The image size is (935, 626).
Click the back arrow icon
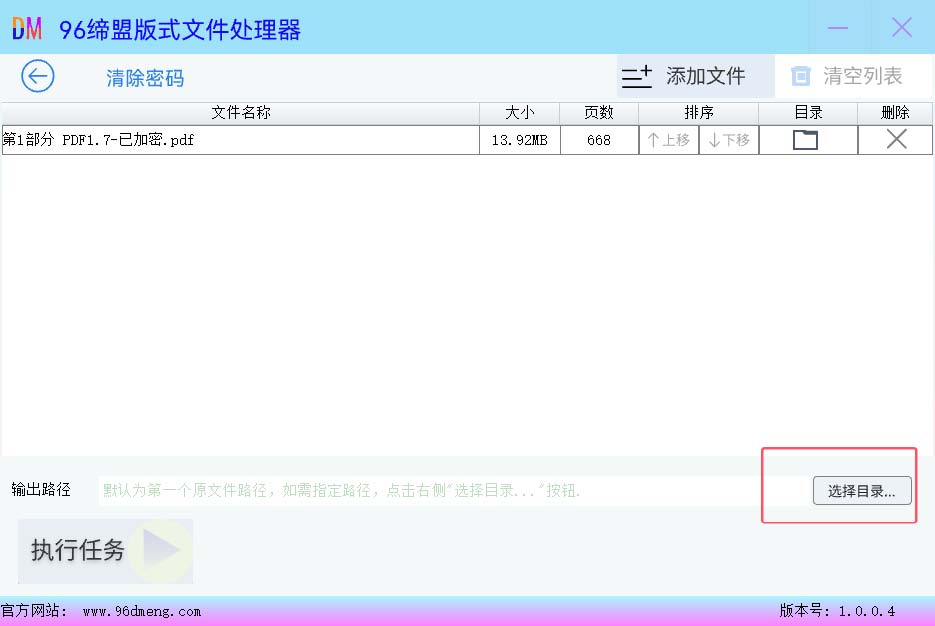38,77
